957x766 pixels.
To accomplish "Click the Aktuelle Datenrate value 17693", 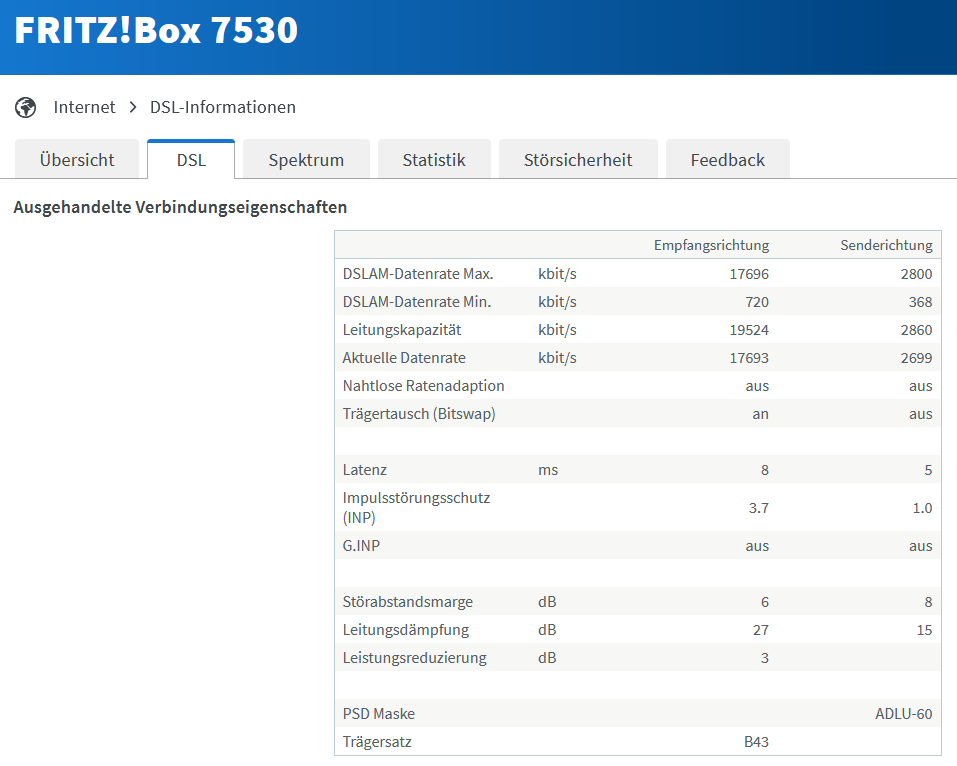I will [x=749, y=358].
